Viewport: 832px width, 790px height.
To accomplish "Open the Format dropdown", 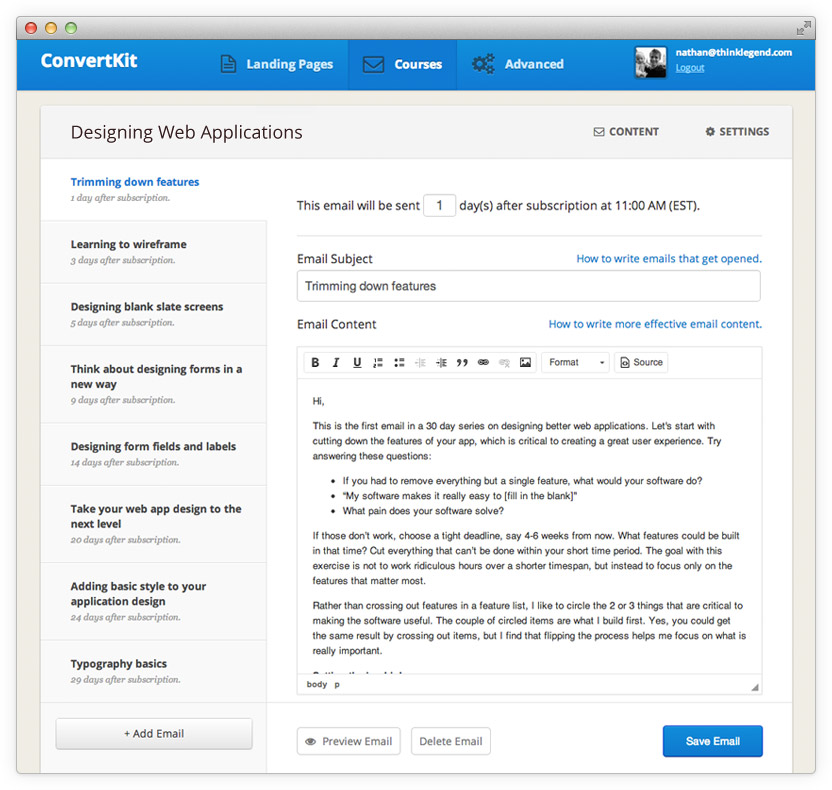I will pyautogui.click(x=576, y=363).
